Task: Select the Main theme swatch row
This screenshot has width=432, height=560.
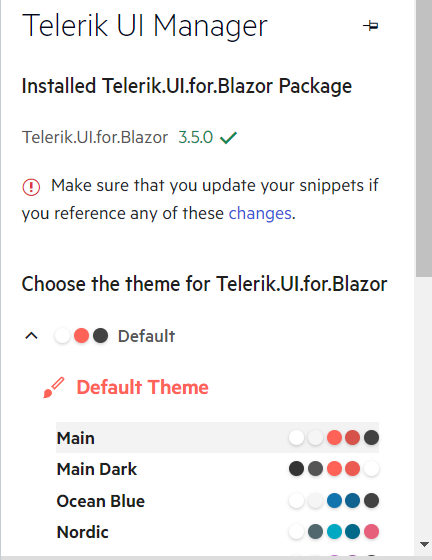Action: click(x=217, y=438)
